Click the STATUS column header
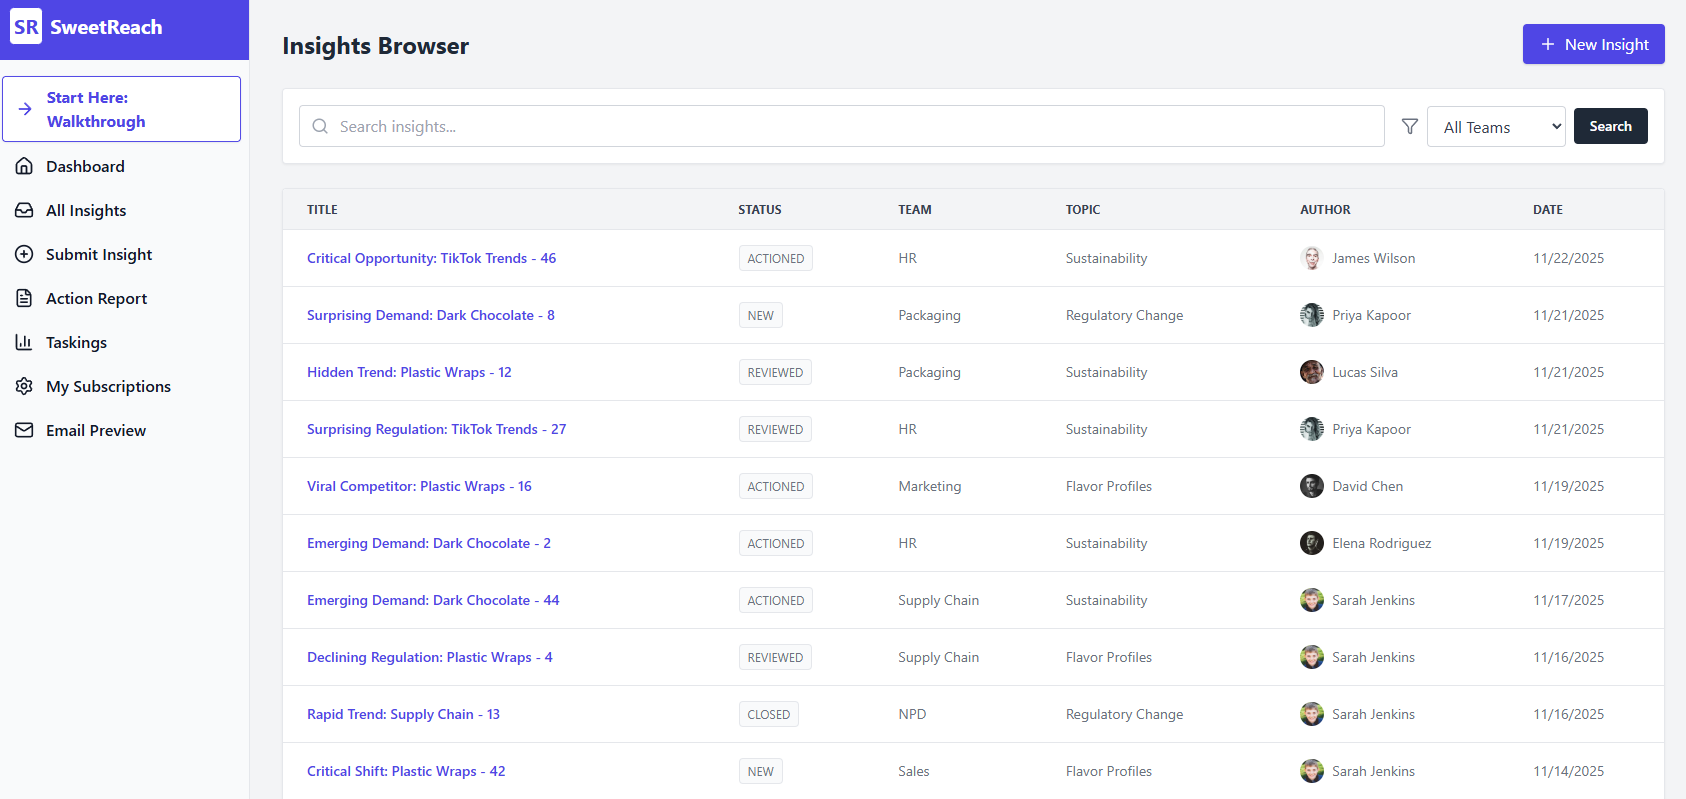Image resolution: width=1686 pixels, height=799 pixels. click(x=759, y=210)
